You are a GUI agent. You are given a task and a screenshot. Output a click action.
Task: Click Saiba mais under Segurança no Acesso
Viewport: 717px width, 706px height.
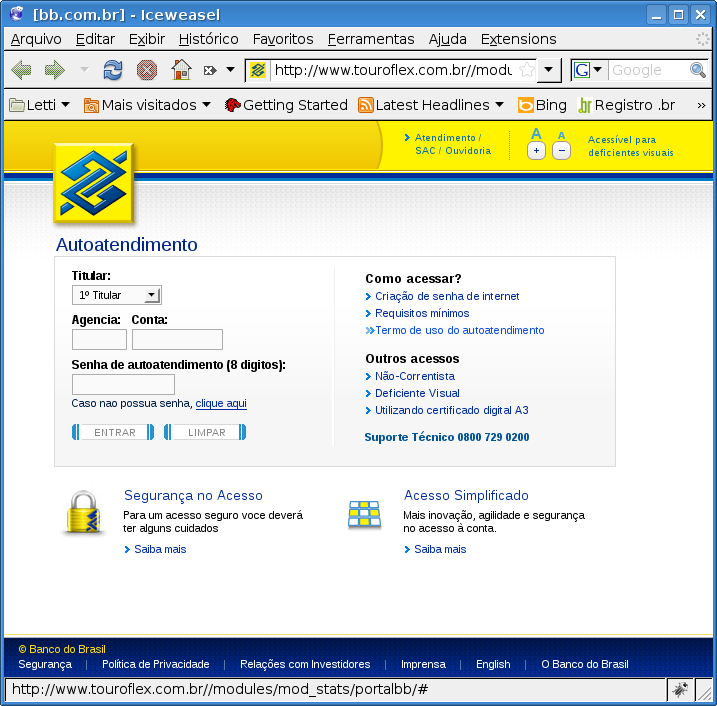tap(160, 549)
